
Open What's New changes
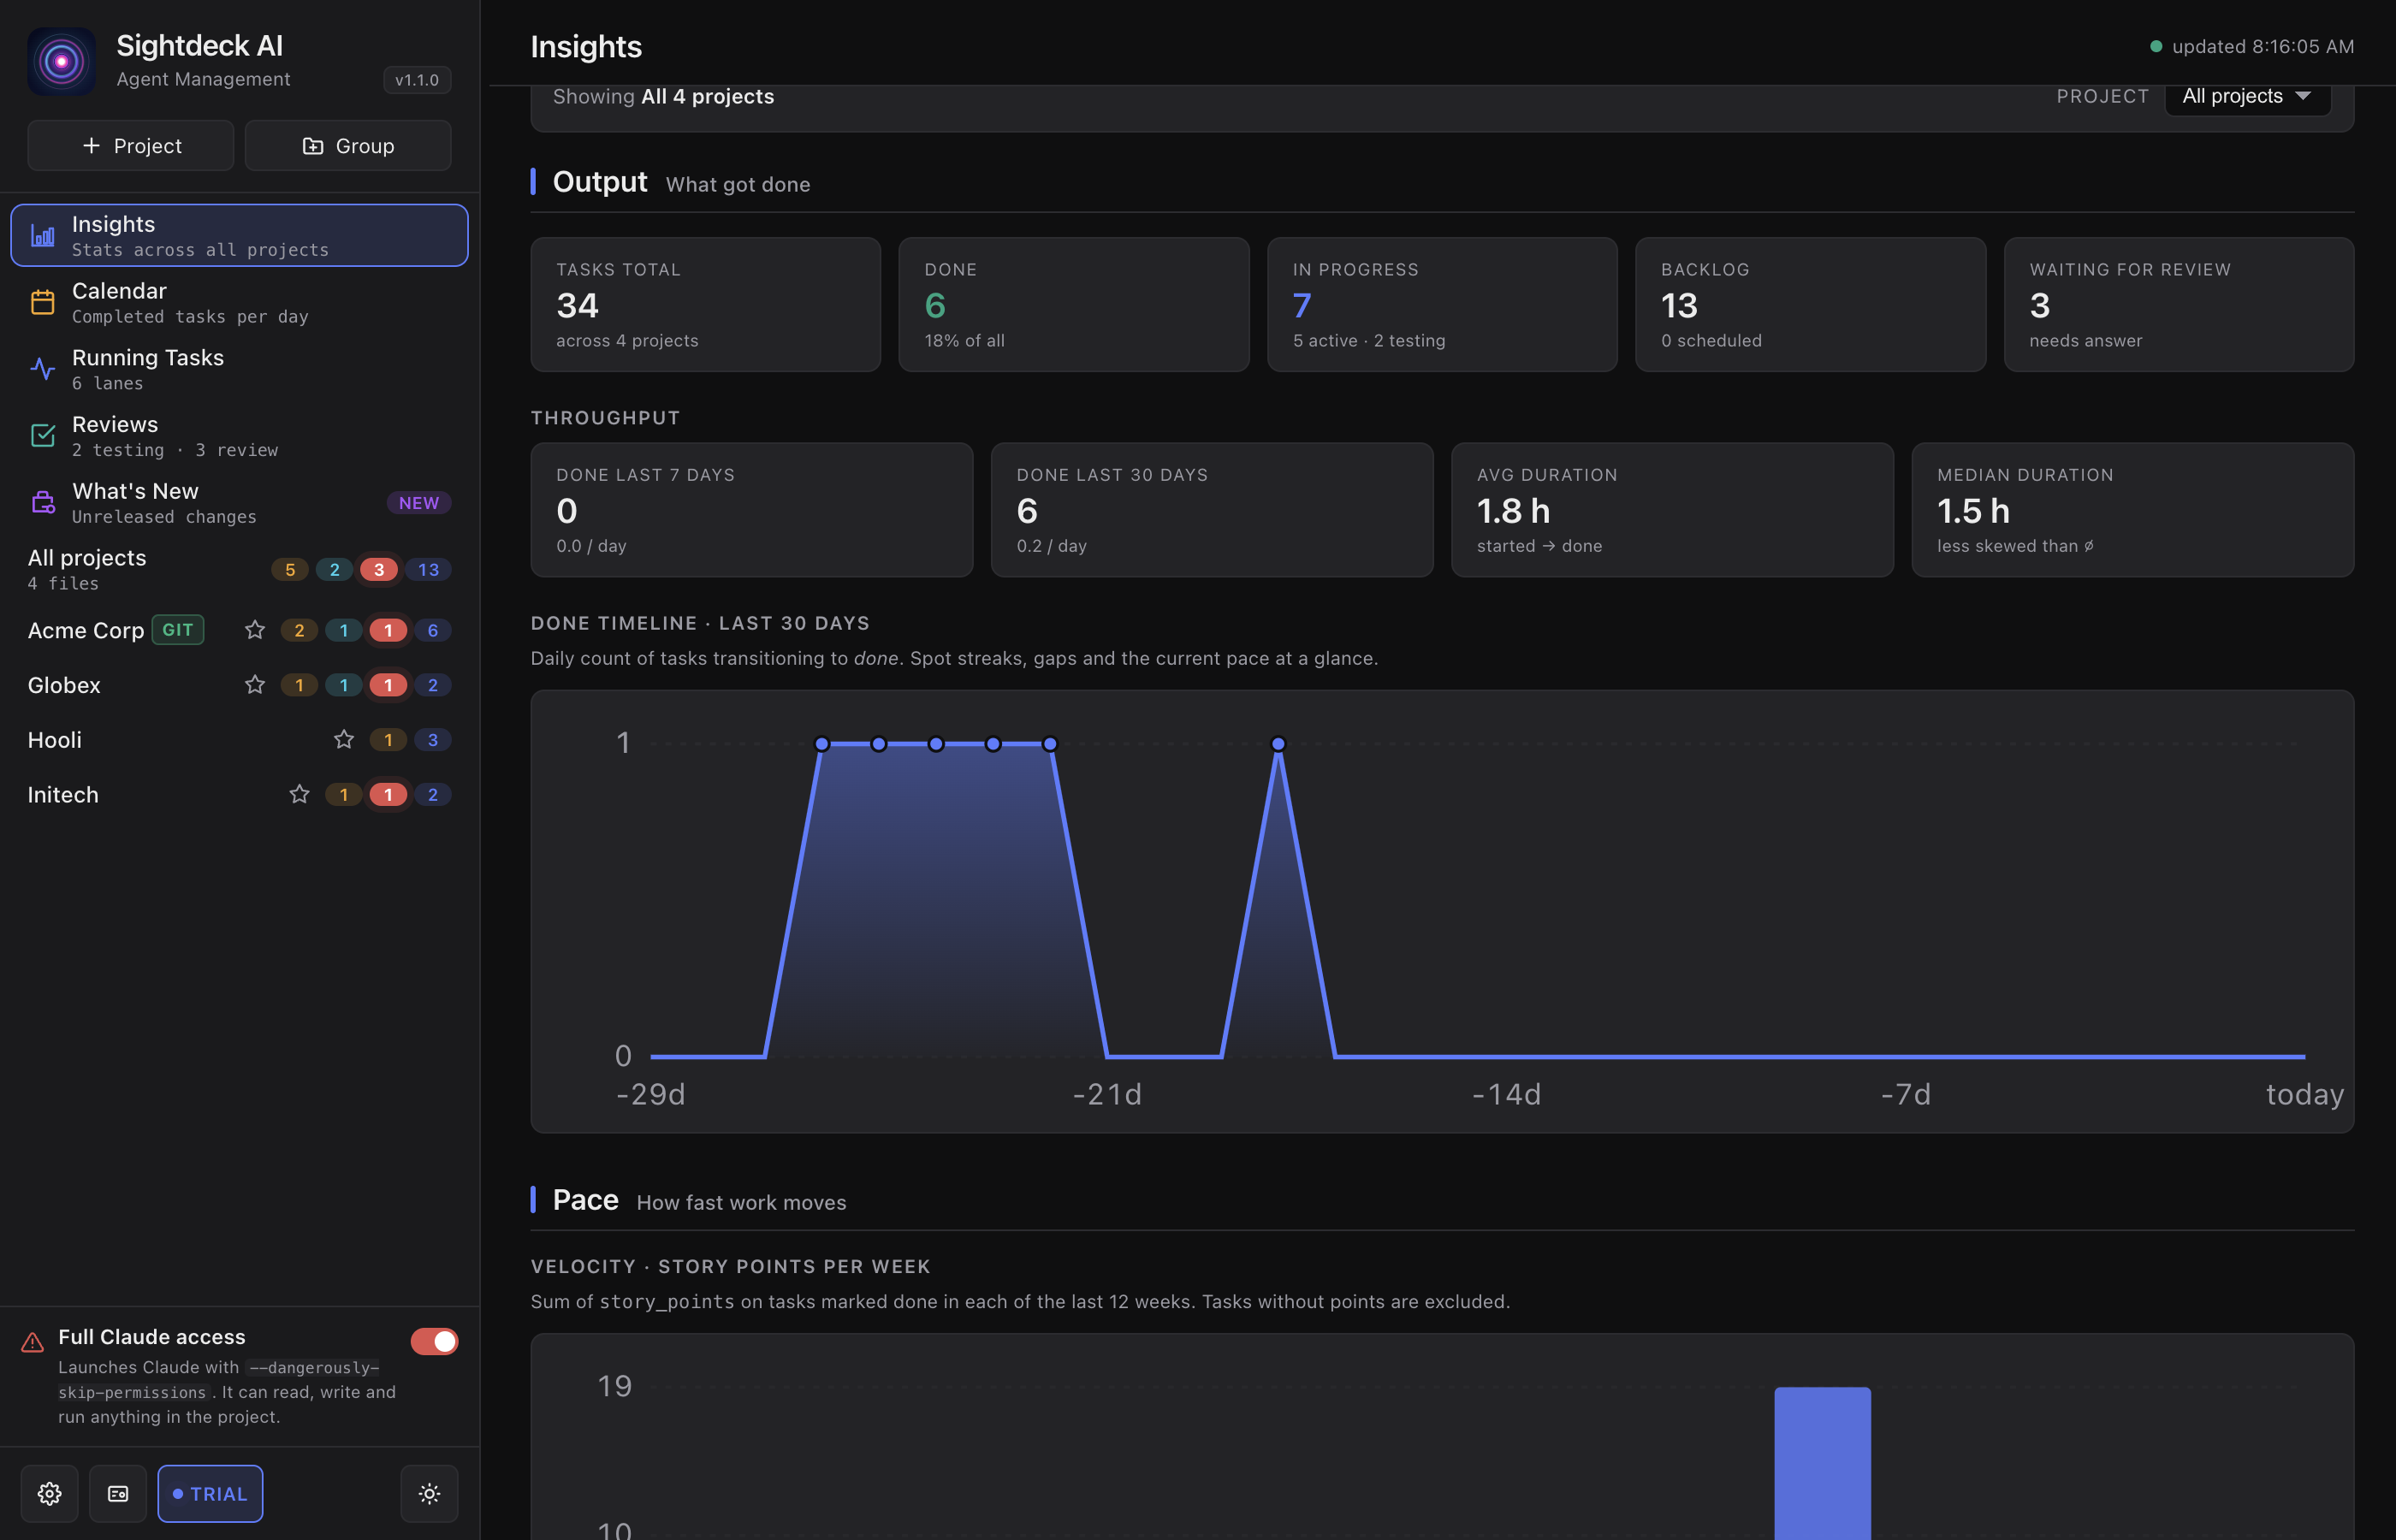point(239,503)
